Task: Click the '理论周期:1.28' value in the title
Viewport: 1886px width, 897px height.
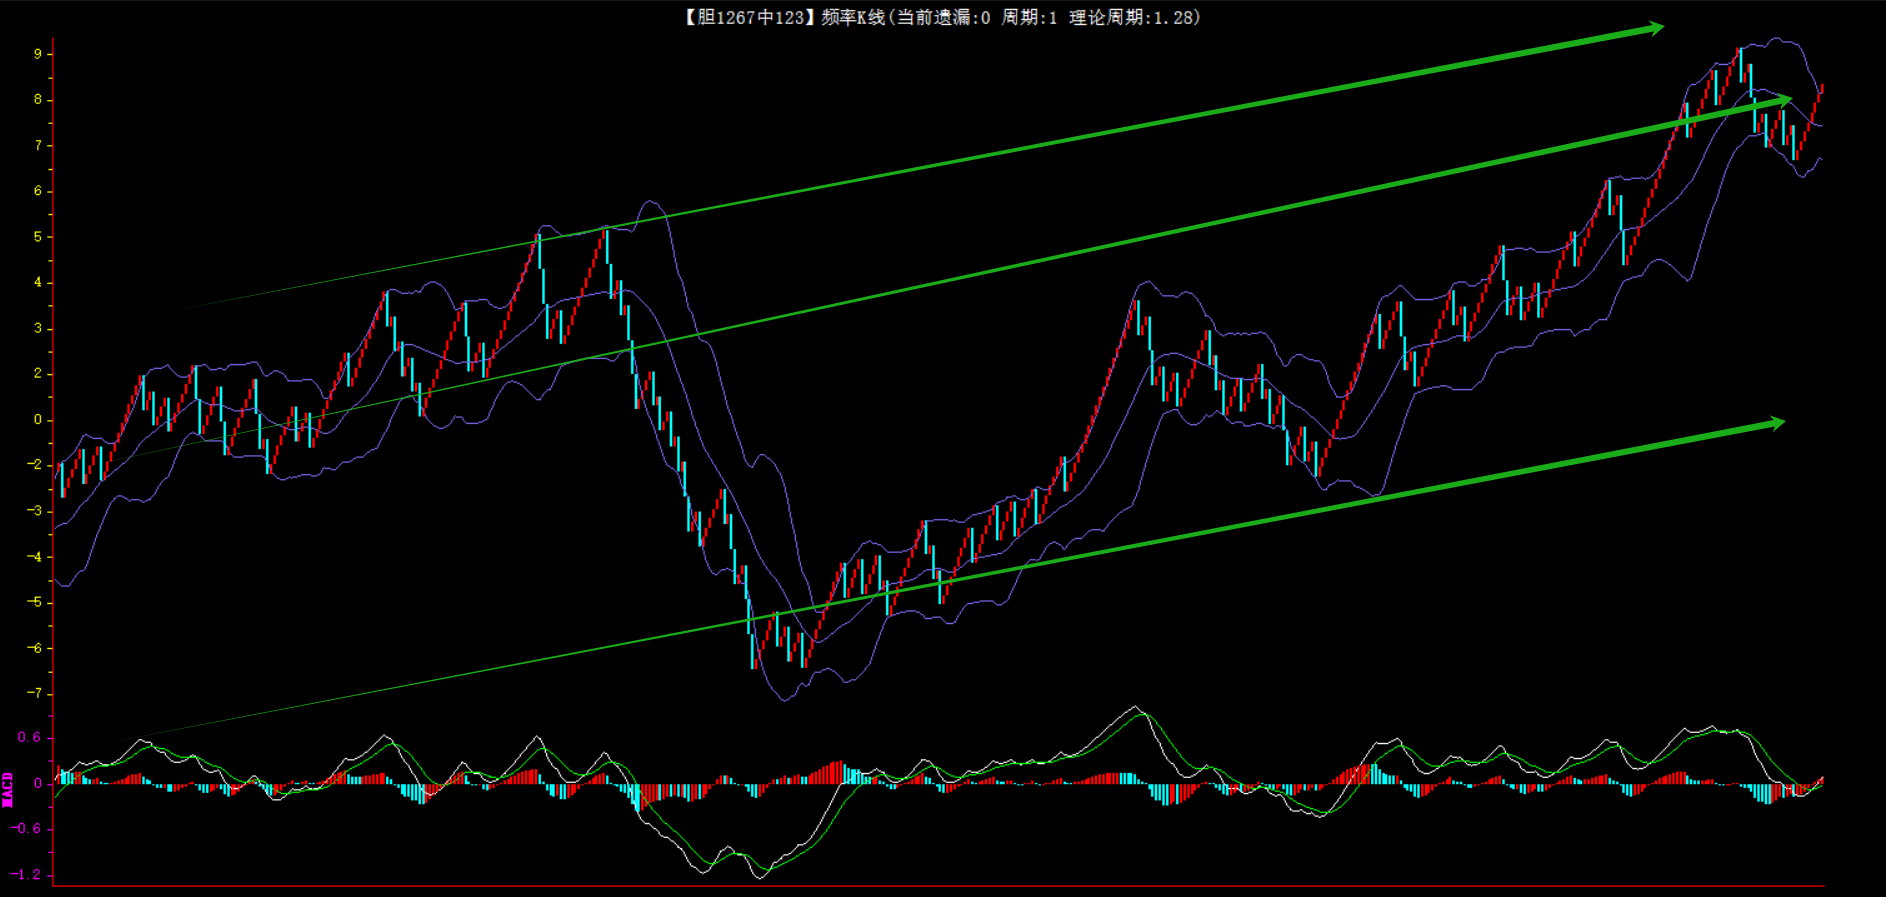Action: click(x=1131, y=18)
